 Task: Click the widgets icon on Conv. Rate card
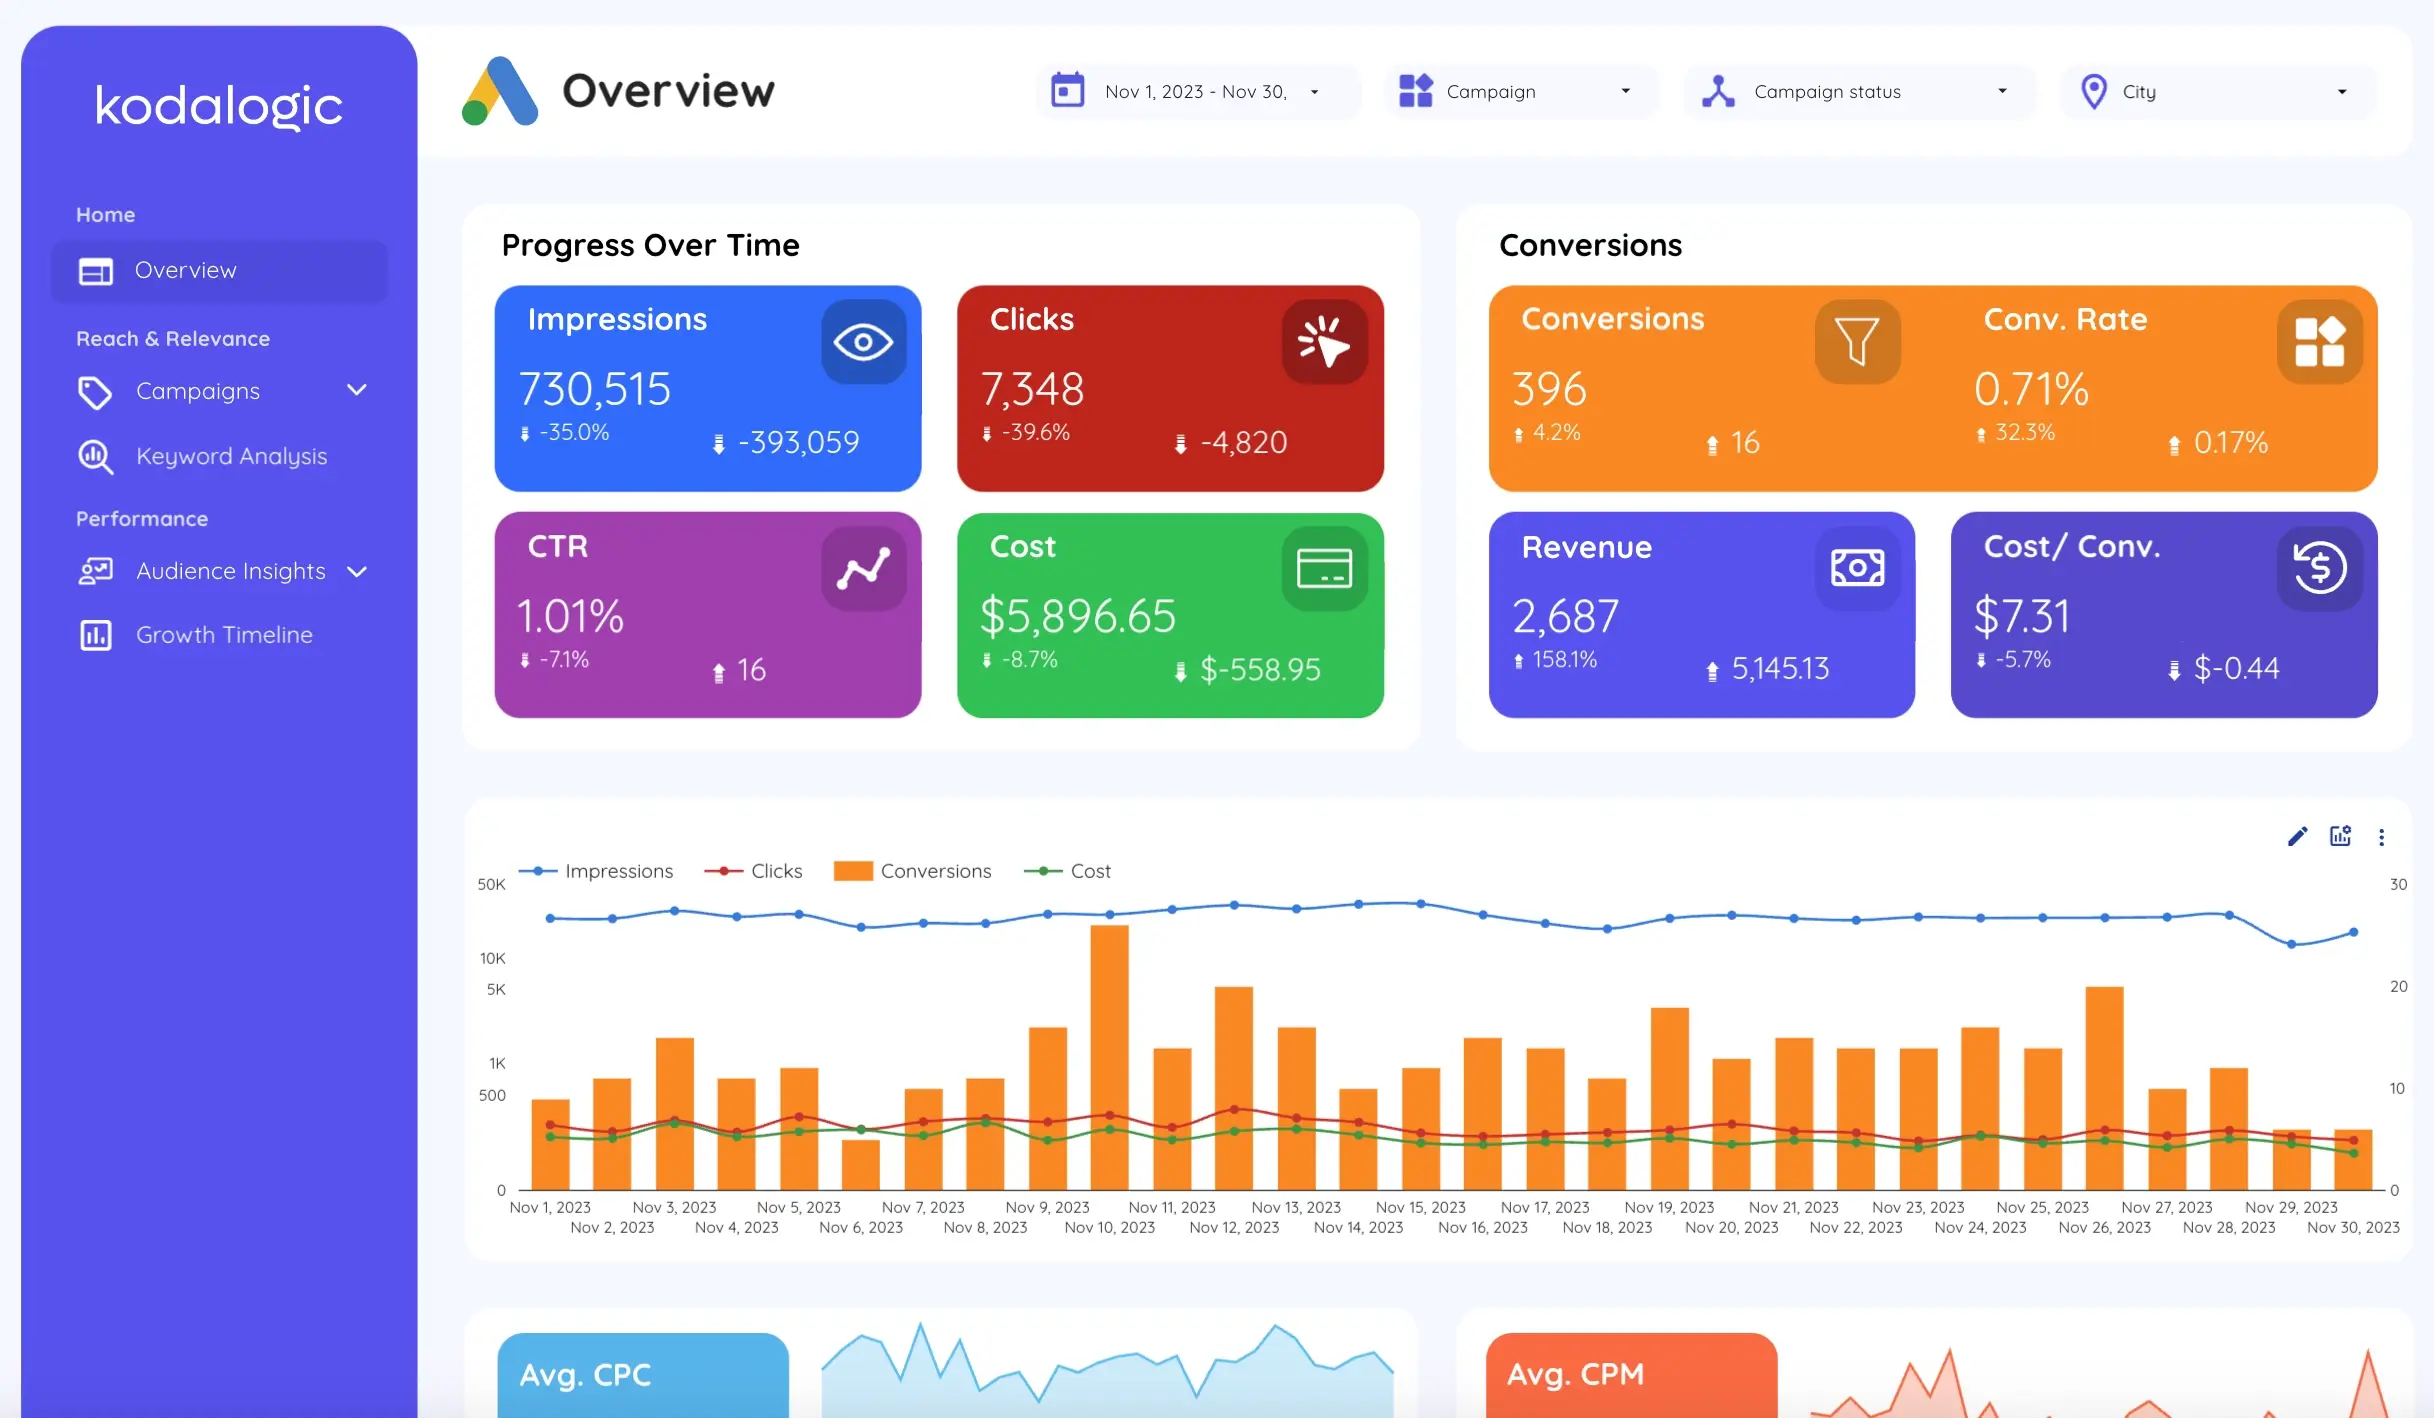pyautogui.click(x=2319, y=342)
